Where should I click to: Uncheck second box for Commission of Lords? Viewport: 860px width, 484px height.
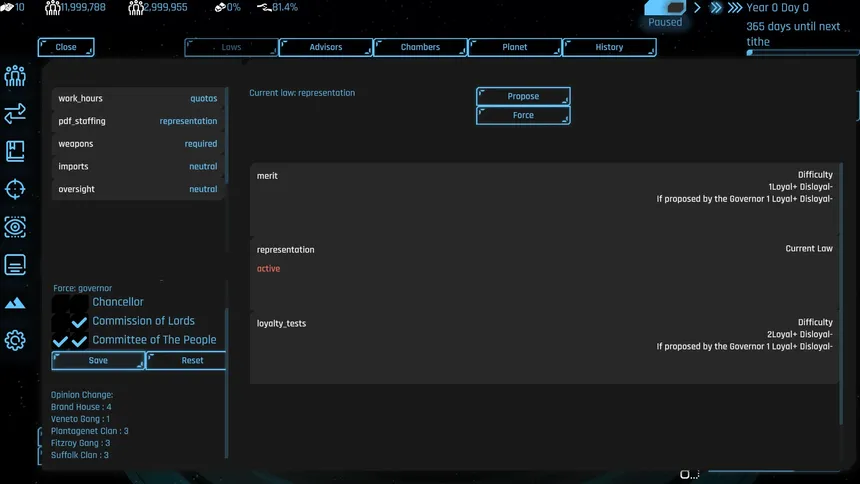tap(80, 322)
